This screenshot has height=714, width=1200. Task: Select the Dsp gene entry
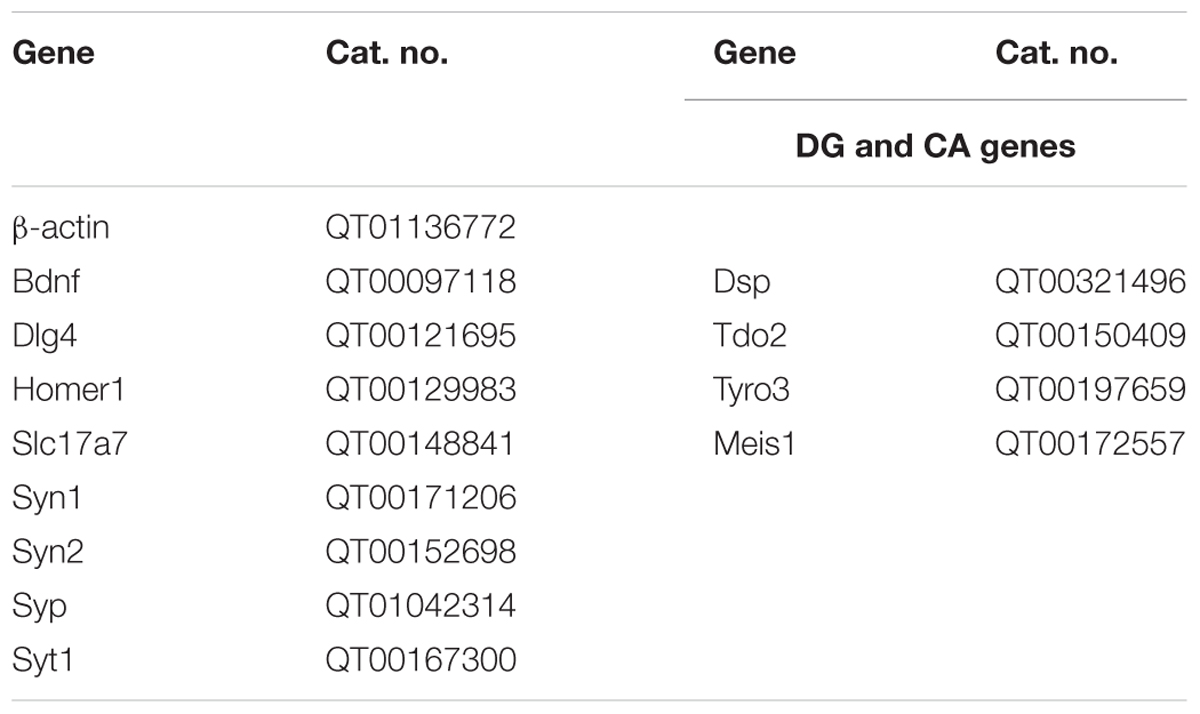[x=742, y=283]
